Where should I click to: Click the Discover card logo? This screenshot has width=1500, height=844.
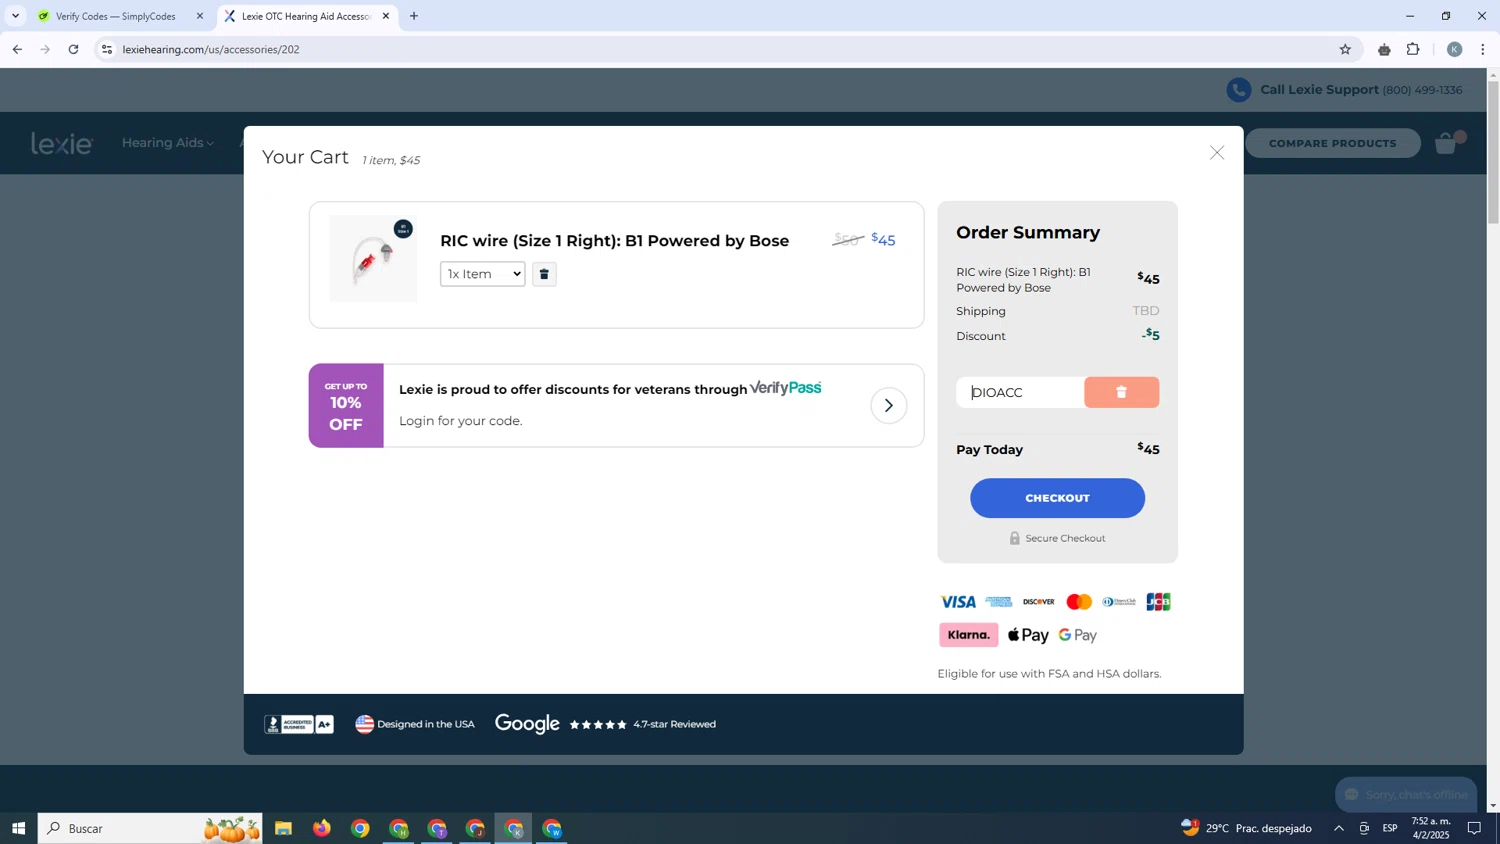click(1039, 602)
